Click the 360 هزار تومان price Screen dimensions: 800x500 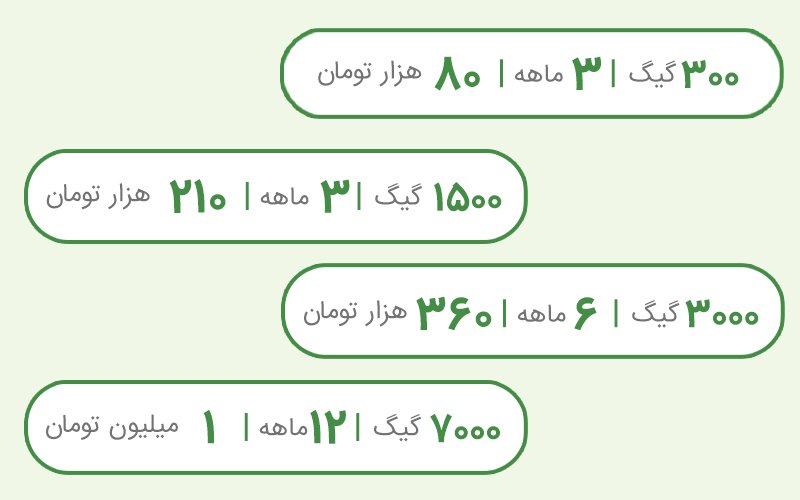[397, 312]
